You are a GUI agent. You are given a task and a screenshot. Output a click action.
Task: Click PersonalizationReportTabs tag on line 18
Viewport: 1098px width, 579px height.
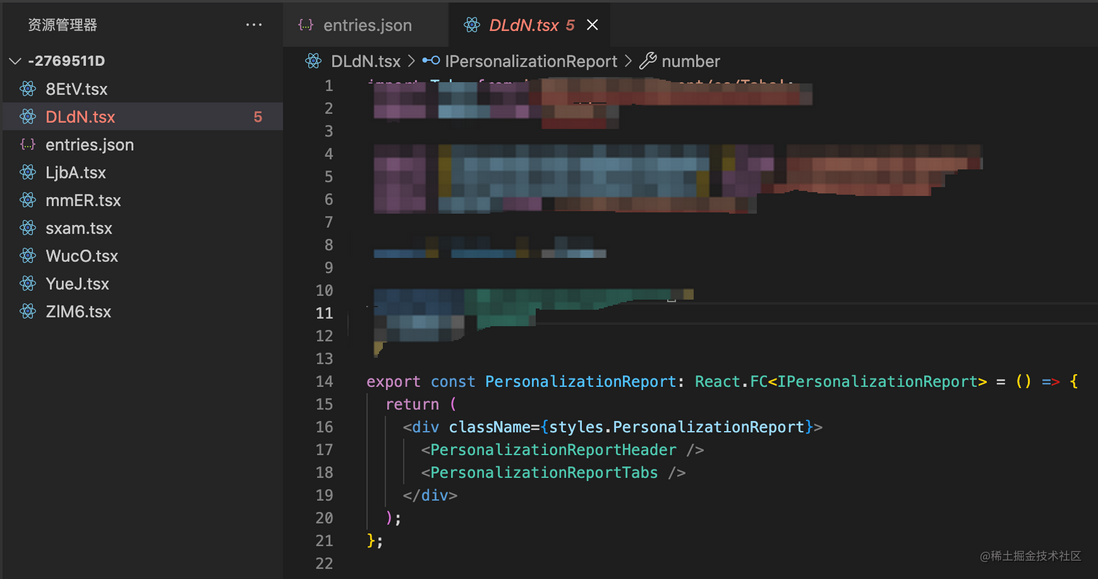pyautogui.click(x=544, y=473)
